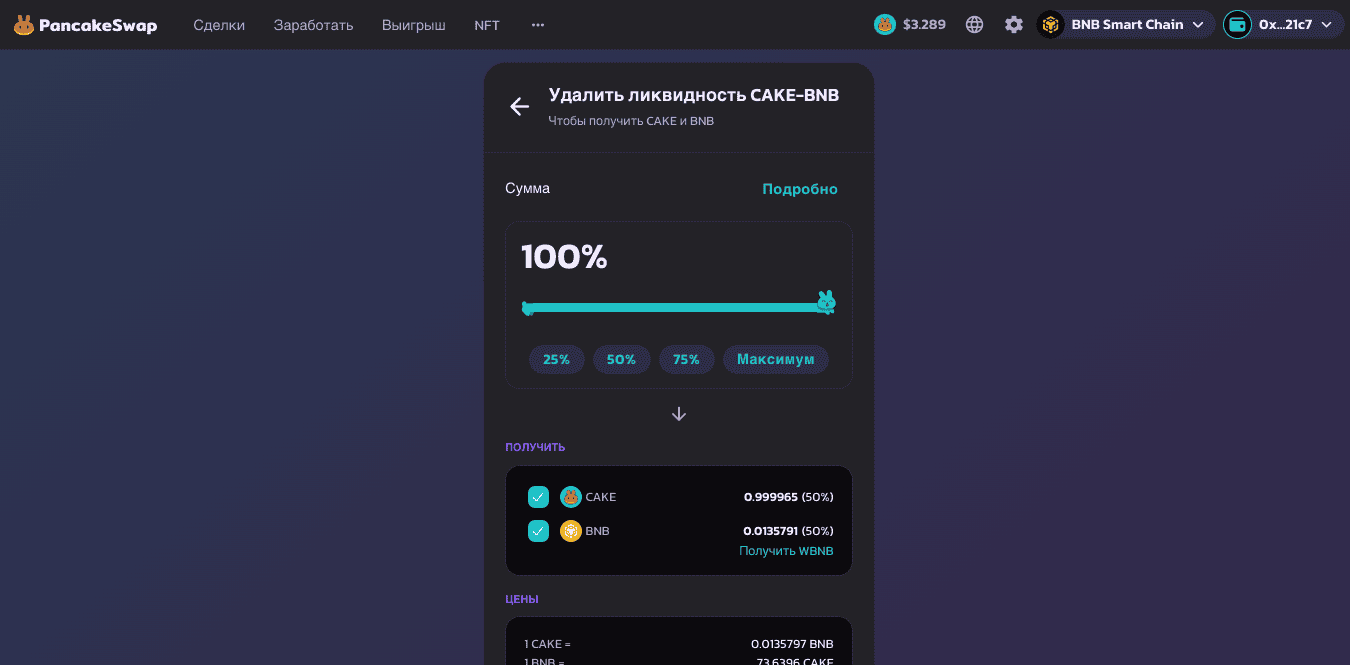This screenshot has height=665, width=1350.
Task: Click the bunny handle on liquidity slider
Action: (x=825, y=302)
